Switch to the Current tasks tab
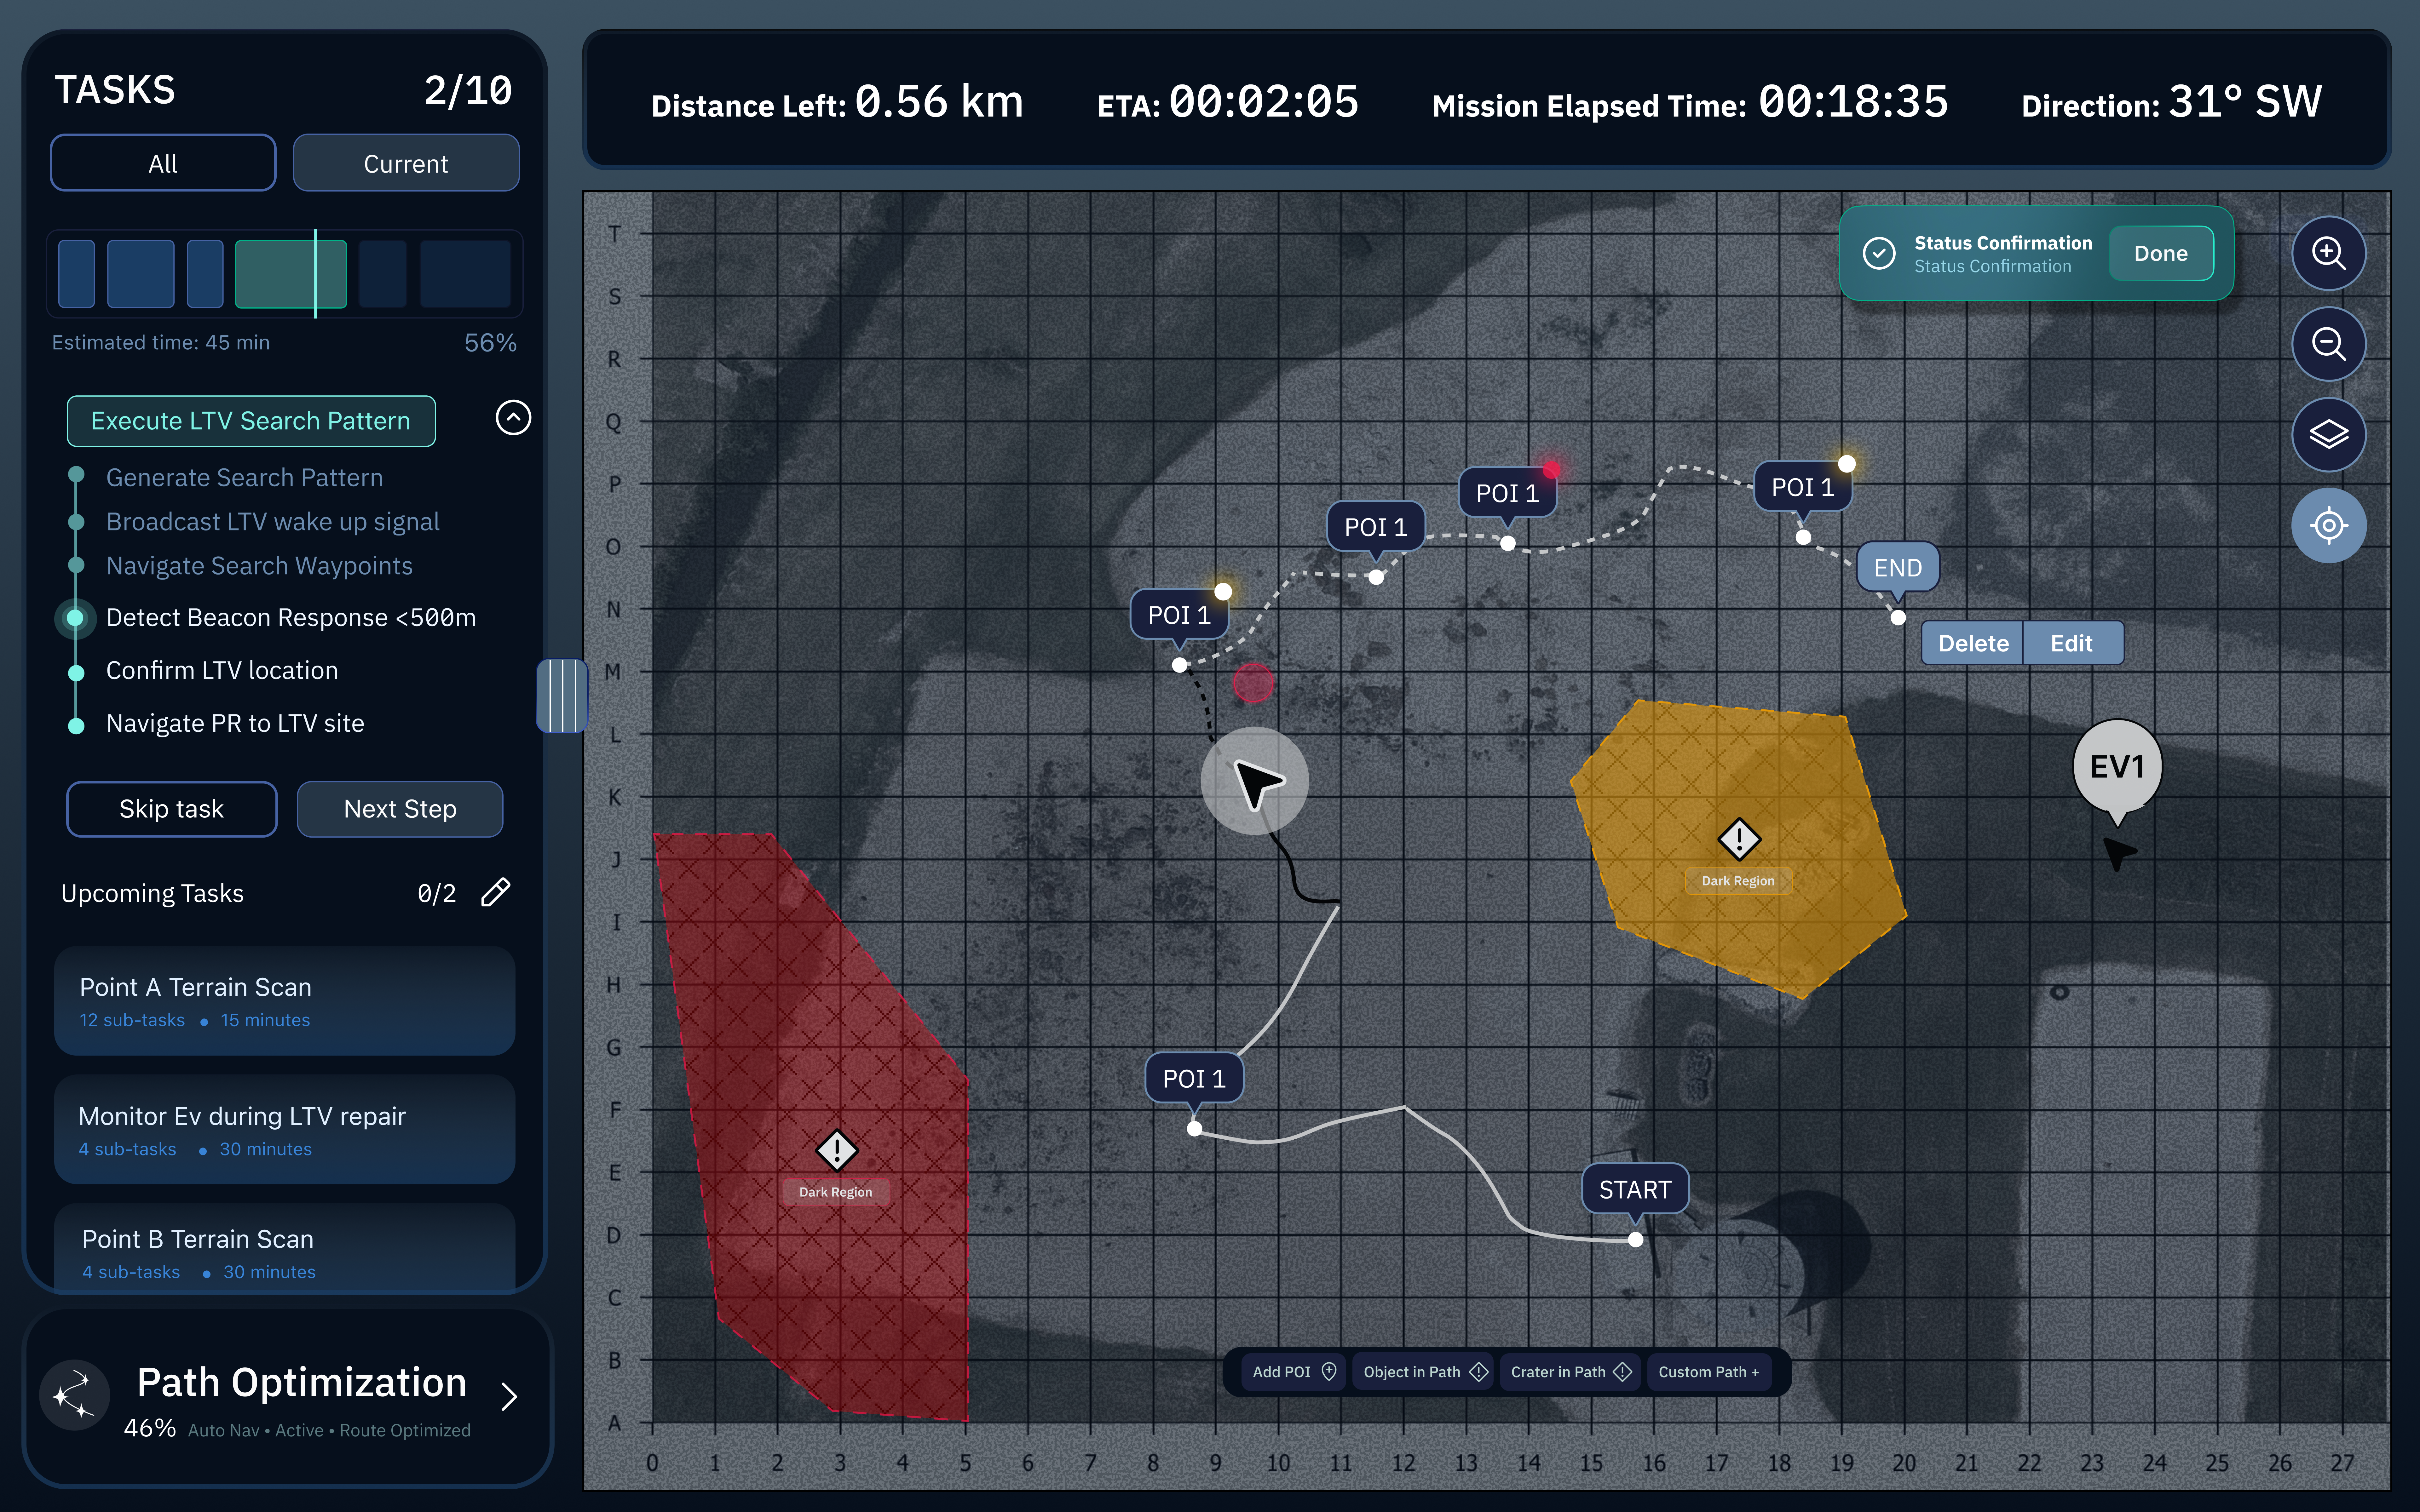This screenshot has height=1512, width=2420. (x=406, y=163)
